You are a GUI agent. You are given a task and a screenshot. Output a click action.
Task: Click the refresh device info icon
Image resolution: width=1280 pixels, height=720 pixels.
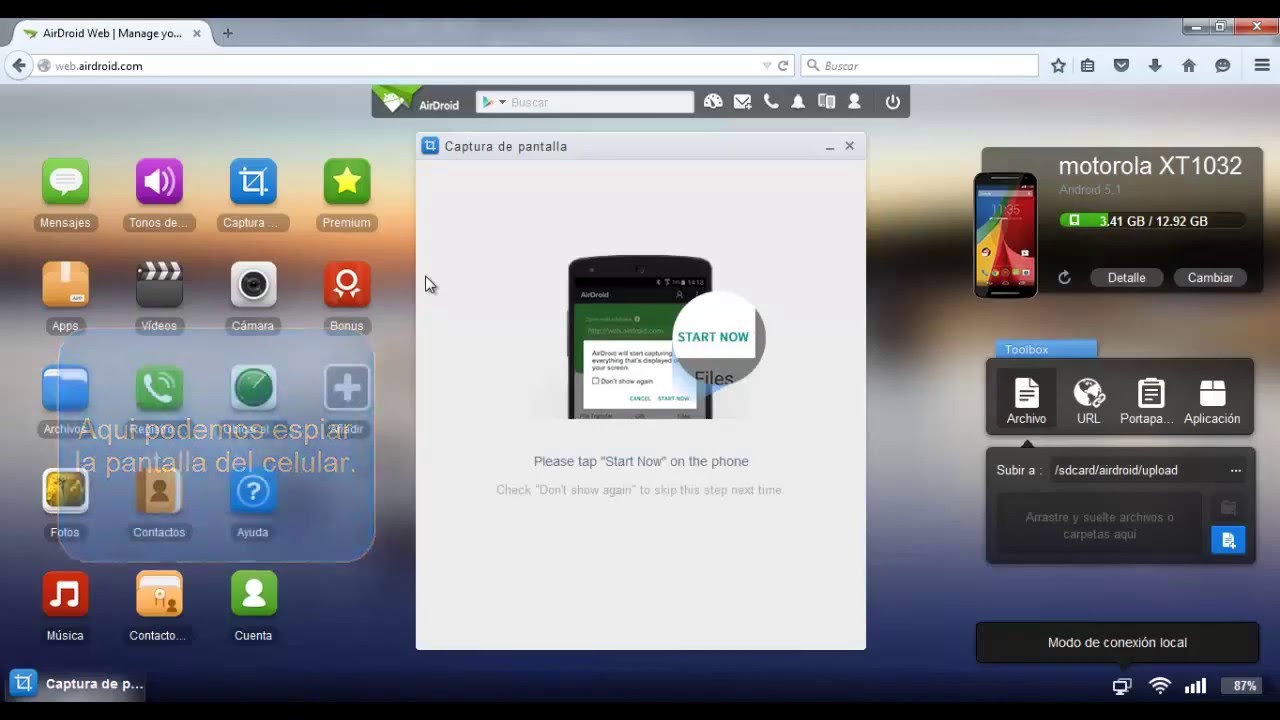[x=1064, y=278]
